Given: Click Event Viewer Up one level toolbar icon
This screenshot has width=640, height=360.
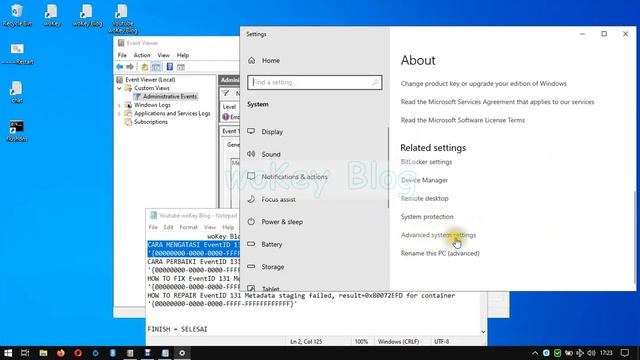Looking at the screenshot, I should pos(144,67).
